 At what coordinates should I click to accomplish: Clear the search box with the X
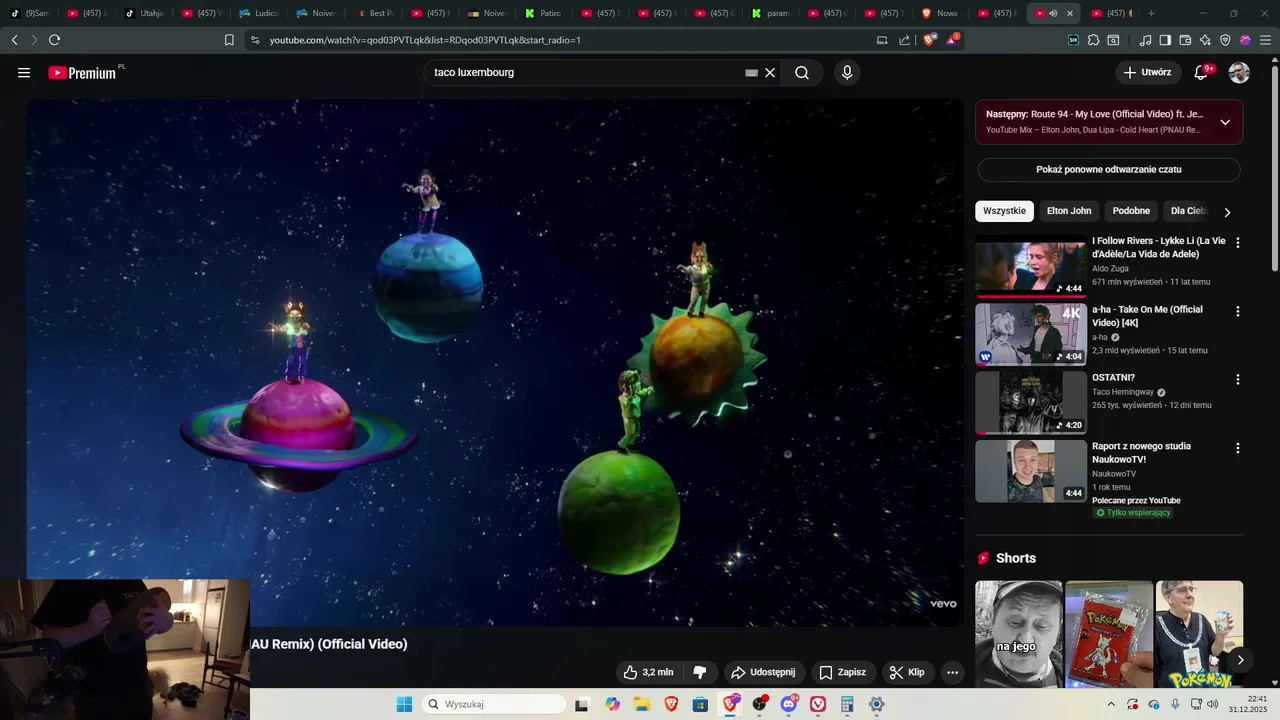[x=770, y=73]
